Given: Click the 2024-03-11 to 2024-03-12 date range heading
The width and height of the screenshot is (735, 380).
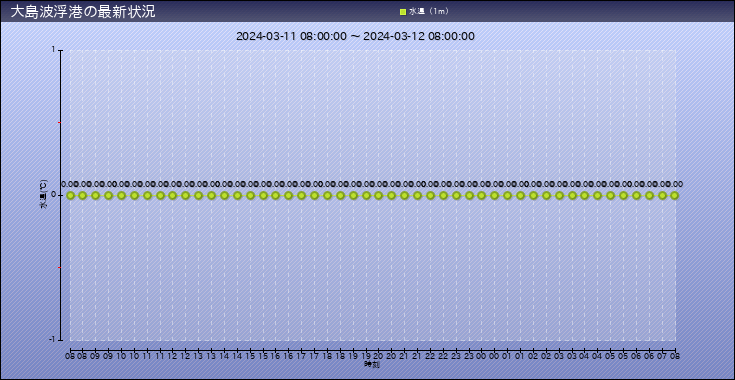Looking at the screenshot, I should point(355,36).
